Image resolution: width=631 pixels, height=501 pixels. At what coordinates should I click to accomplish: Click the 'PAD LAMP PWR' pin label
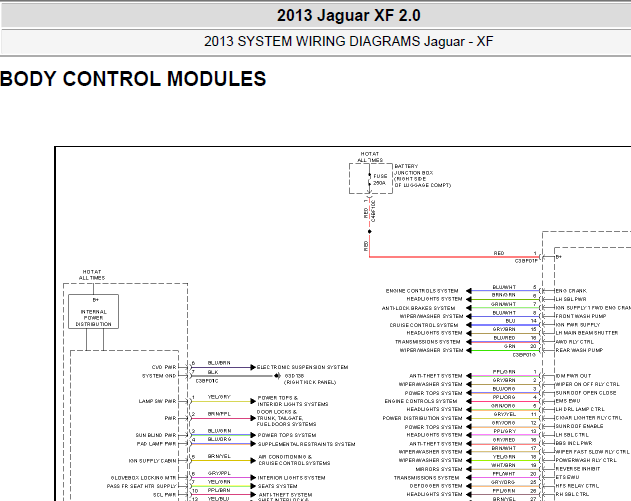pyautogui.click(x=157, y=444)
